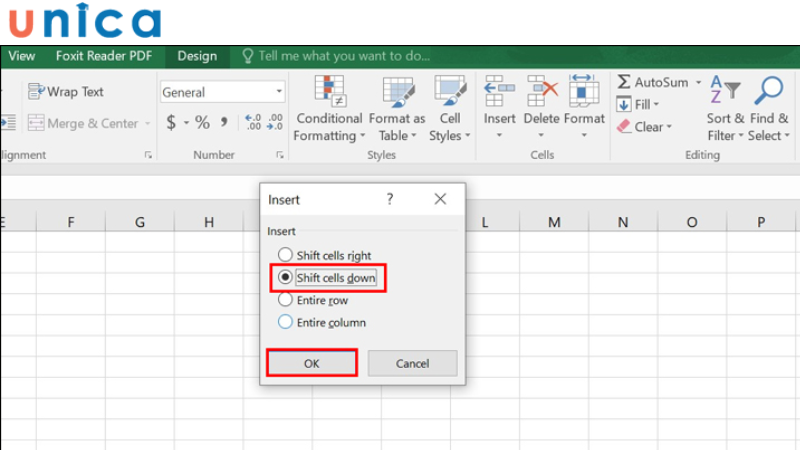Click the lightbulb Tell me icon
Screen dimensions: 800x450
tap(247, 56)
